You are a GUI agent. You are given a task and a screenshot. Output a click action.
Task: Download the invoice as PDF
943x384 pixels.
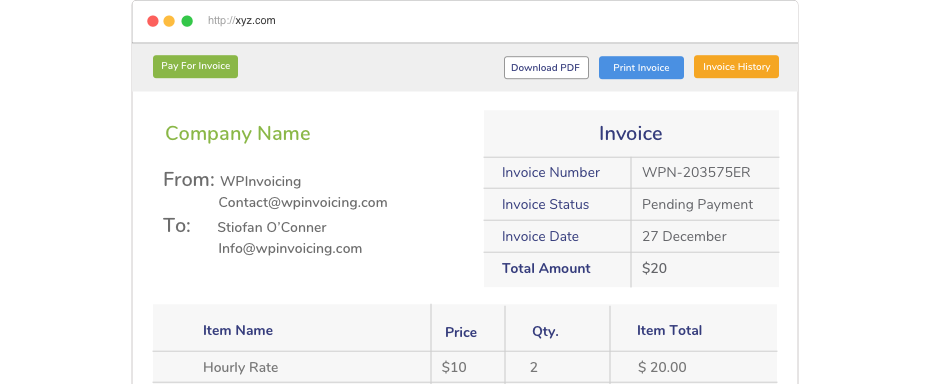(546, 67)
